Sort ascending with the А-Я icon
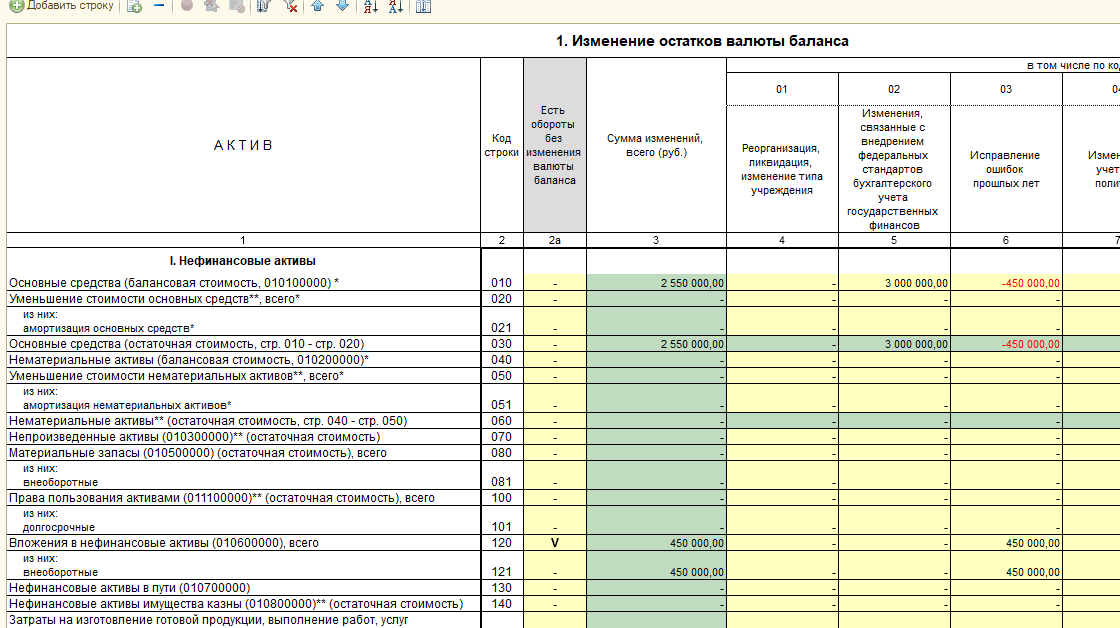1120x628 pixels. (371, 6)
